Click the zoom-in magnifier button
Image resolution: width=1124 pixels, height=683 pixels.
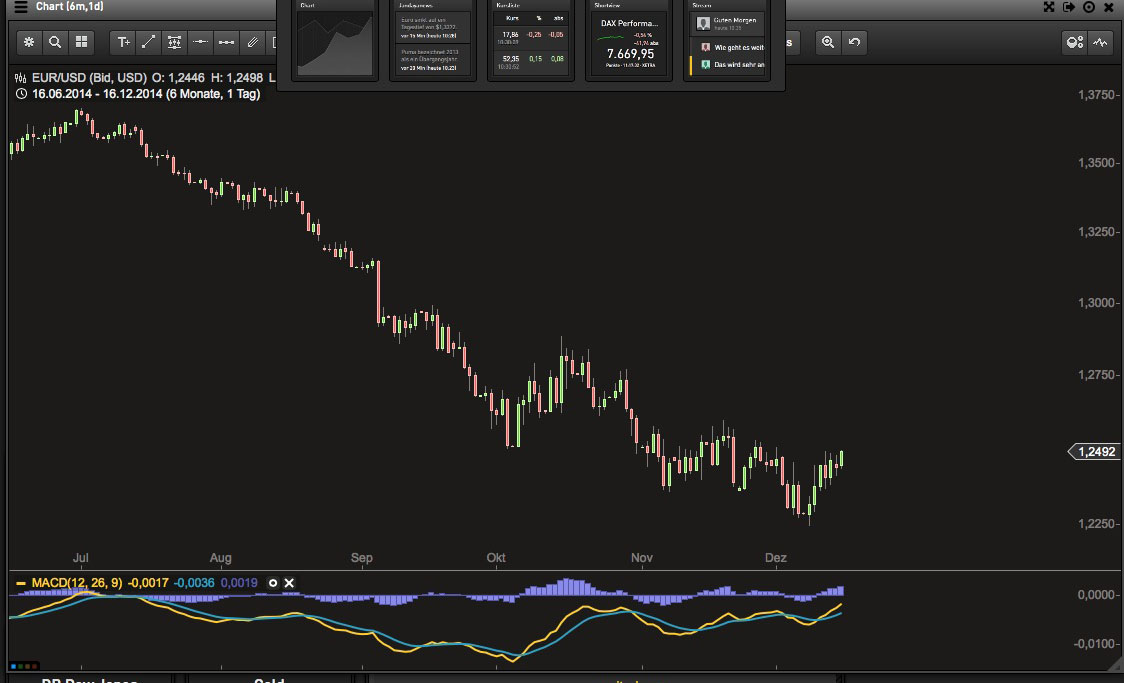tap(828, 42)
